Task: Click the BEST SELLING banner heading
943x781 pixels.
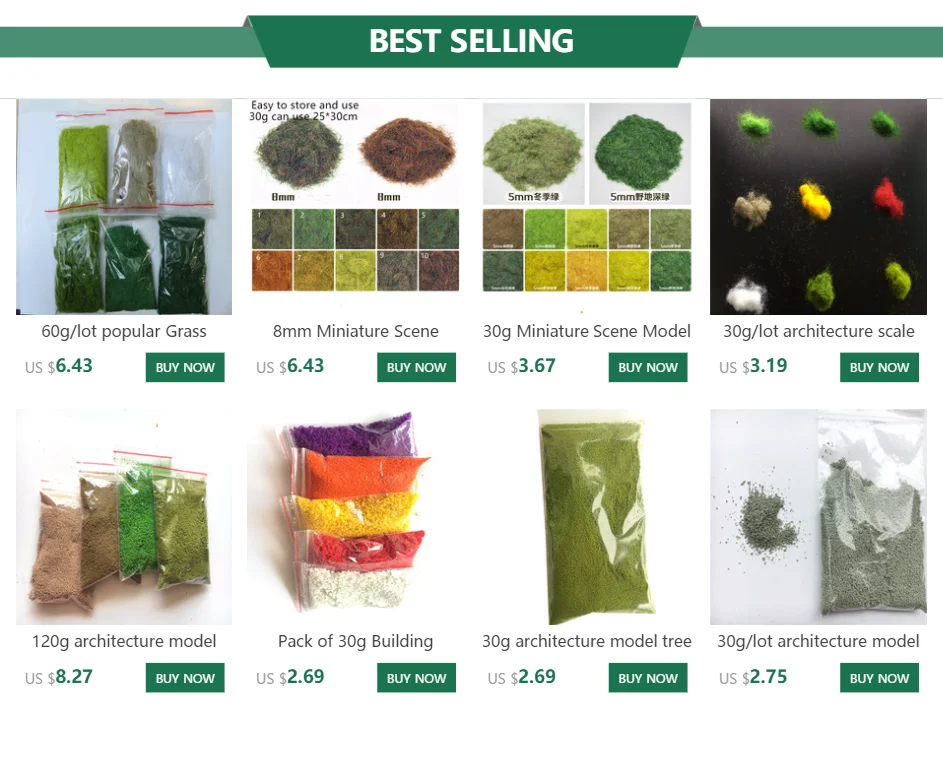Action: (472, 41)
